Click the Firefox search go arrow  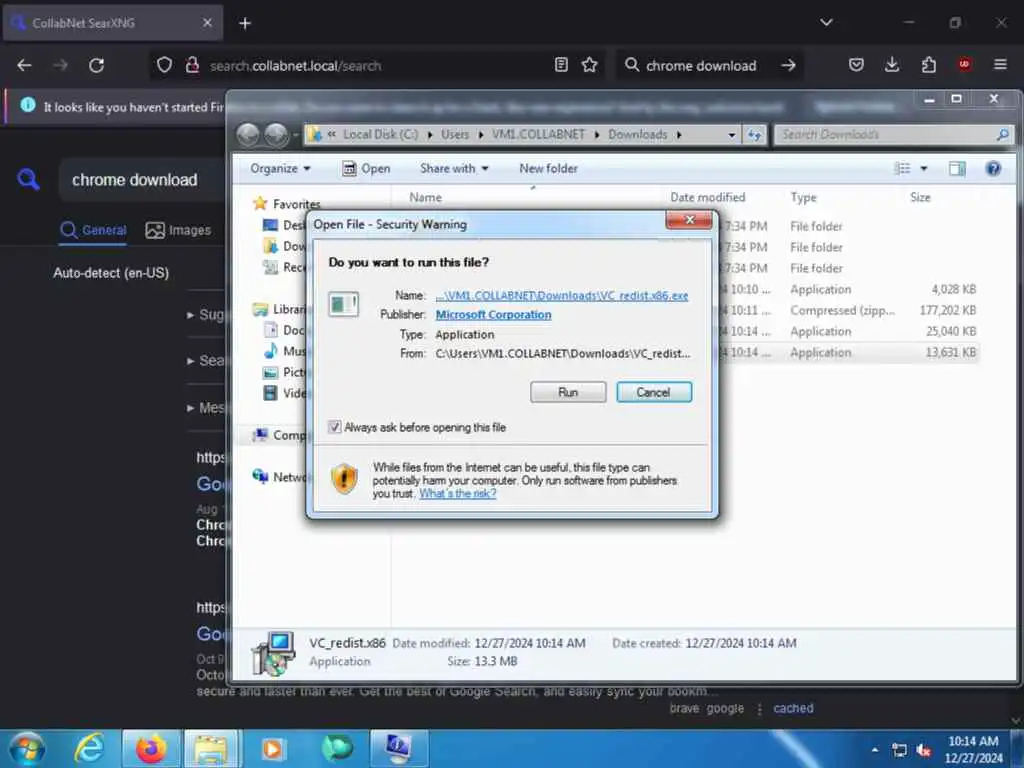(788, 65)
